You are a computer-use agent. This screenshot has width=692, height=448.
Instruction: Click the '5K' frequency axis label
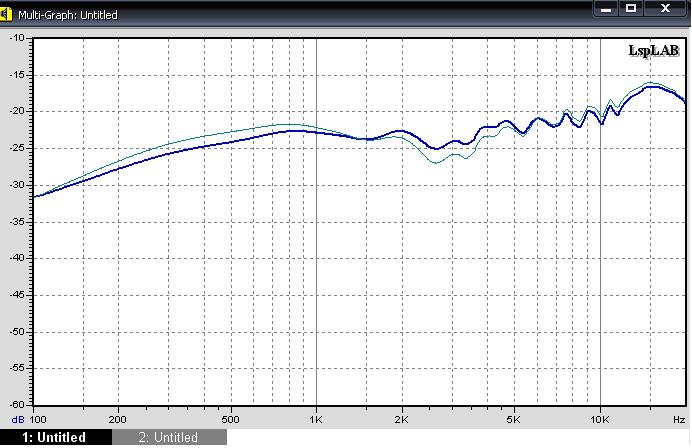(514, 419)
